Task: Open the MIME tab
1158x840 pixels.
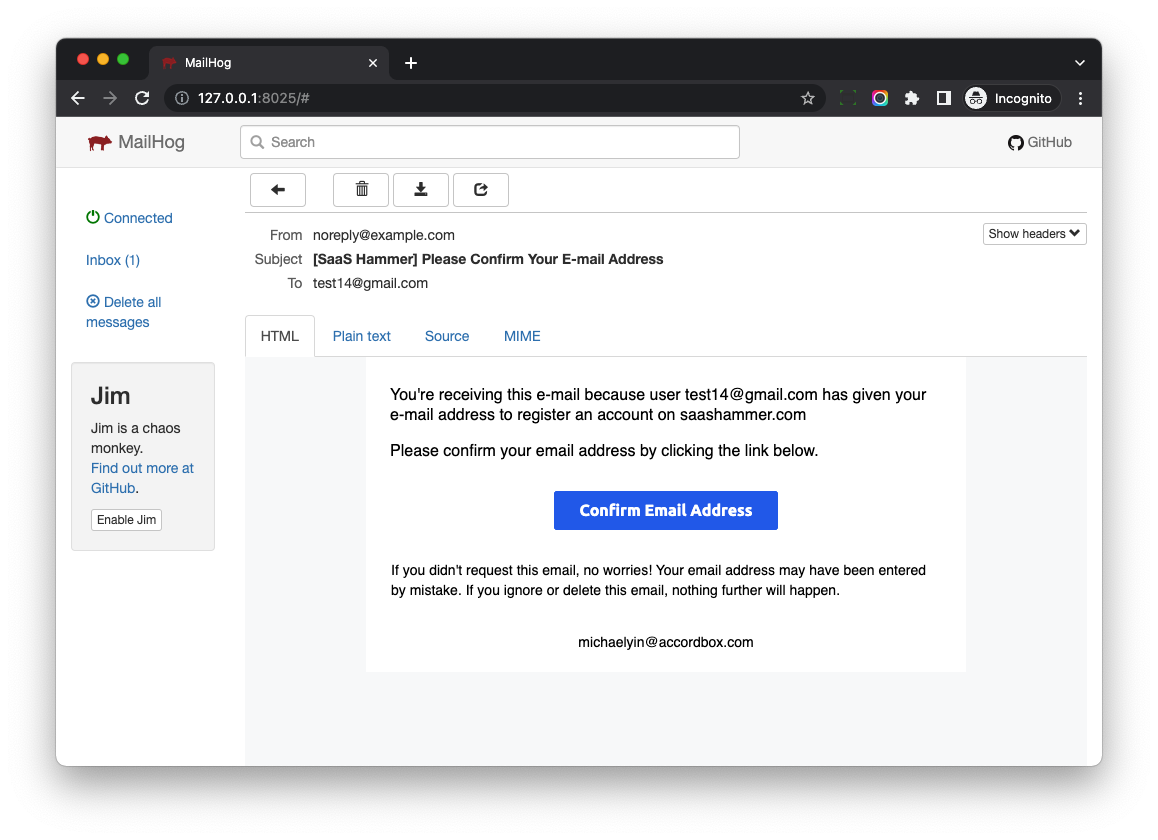Action: [x=522, y=336]
